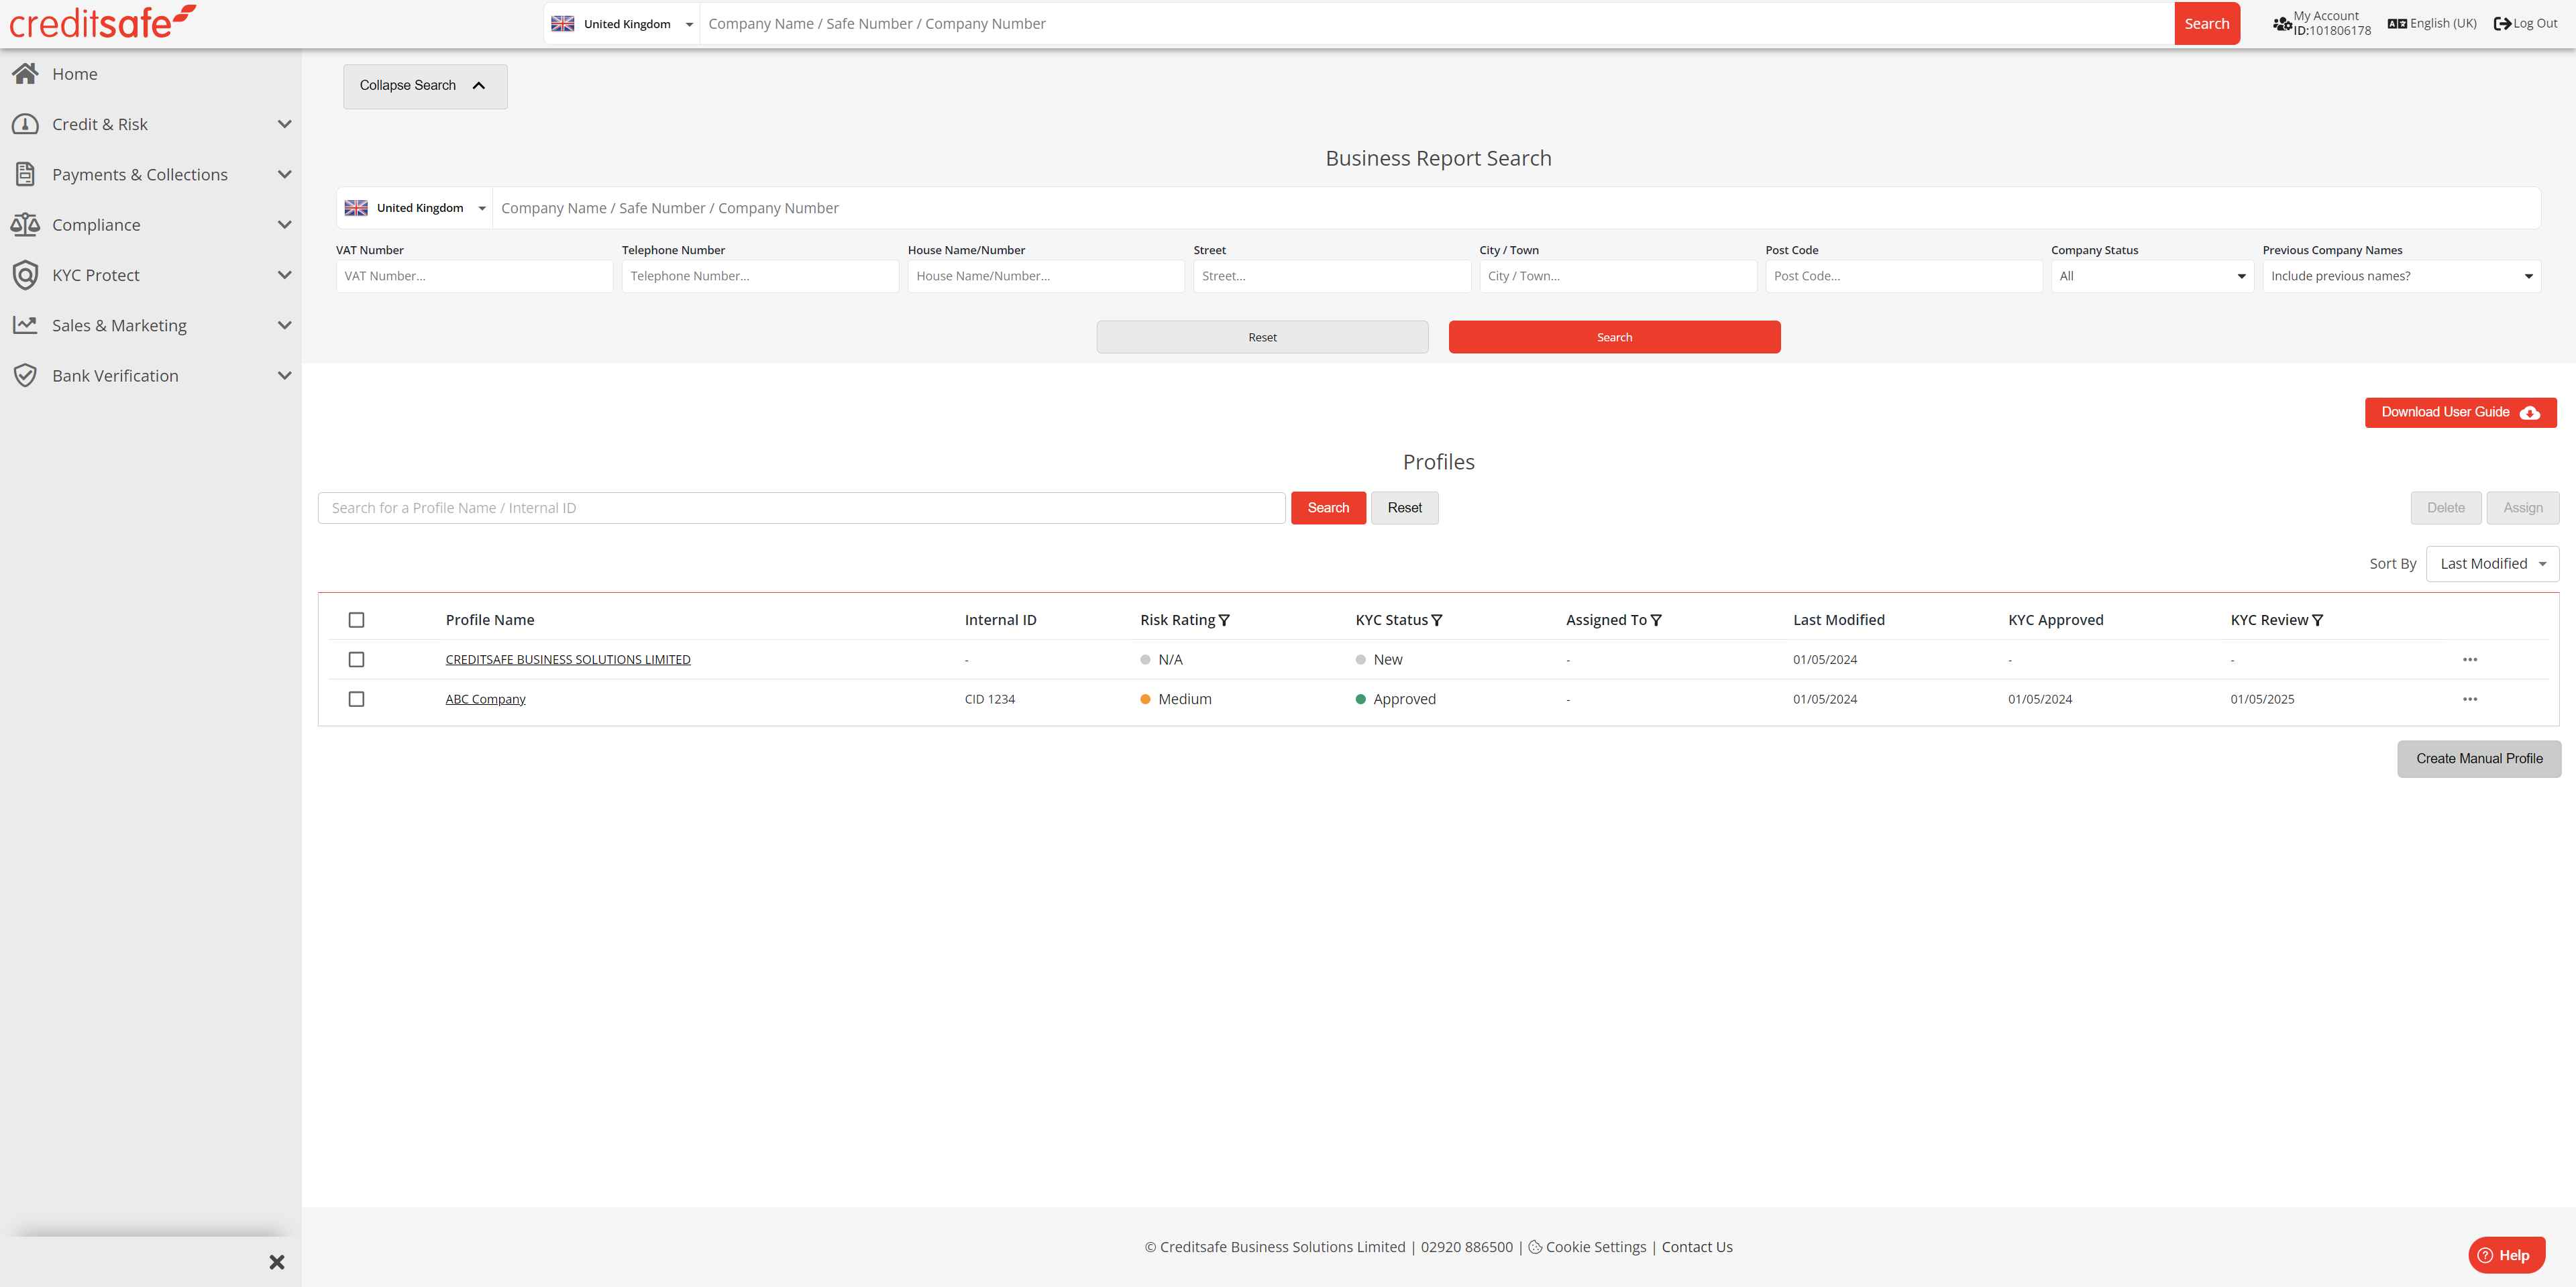Expand the KYC Protect chevron
Viewport: 2576px width, 1287px height.
tap(284, 275)
